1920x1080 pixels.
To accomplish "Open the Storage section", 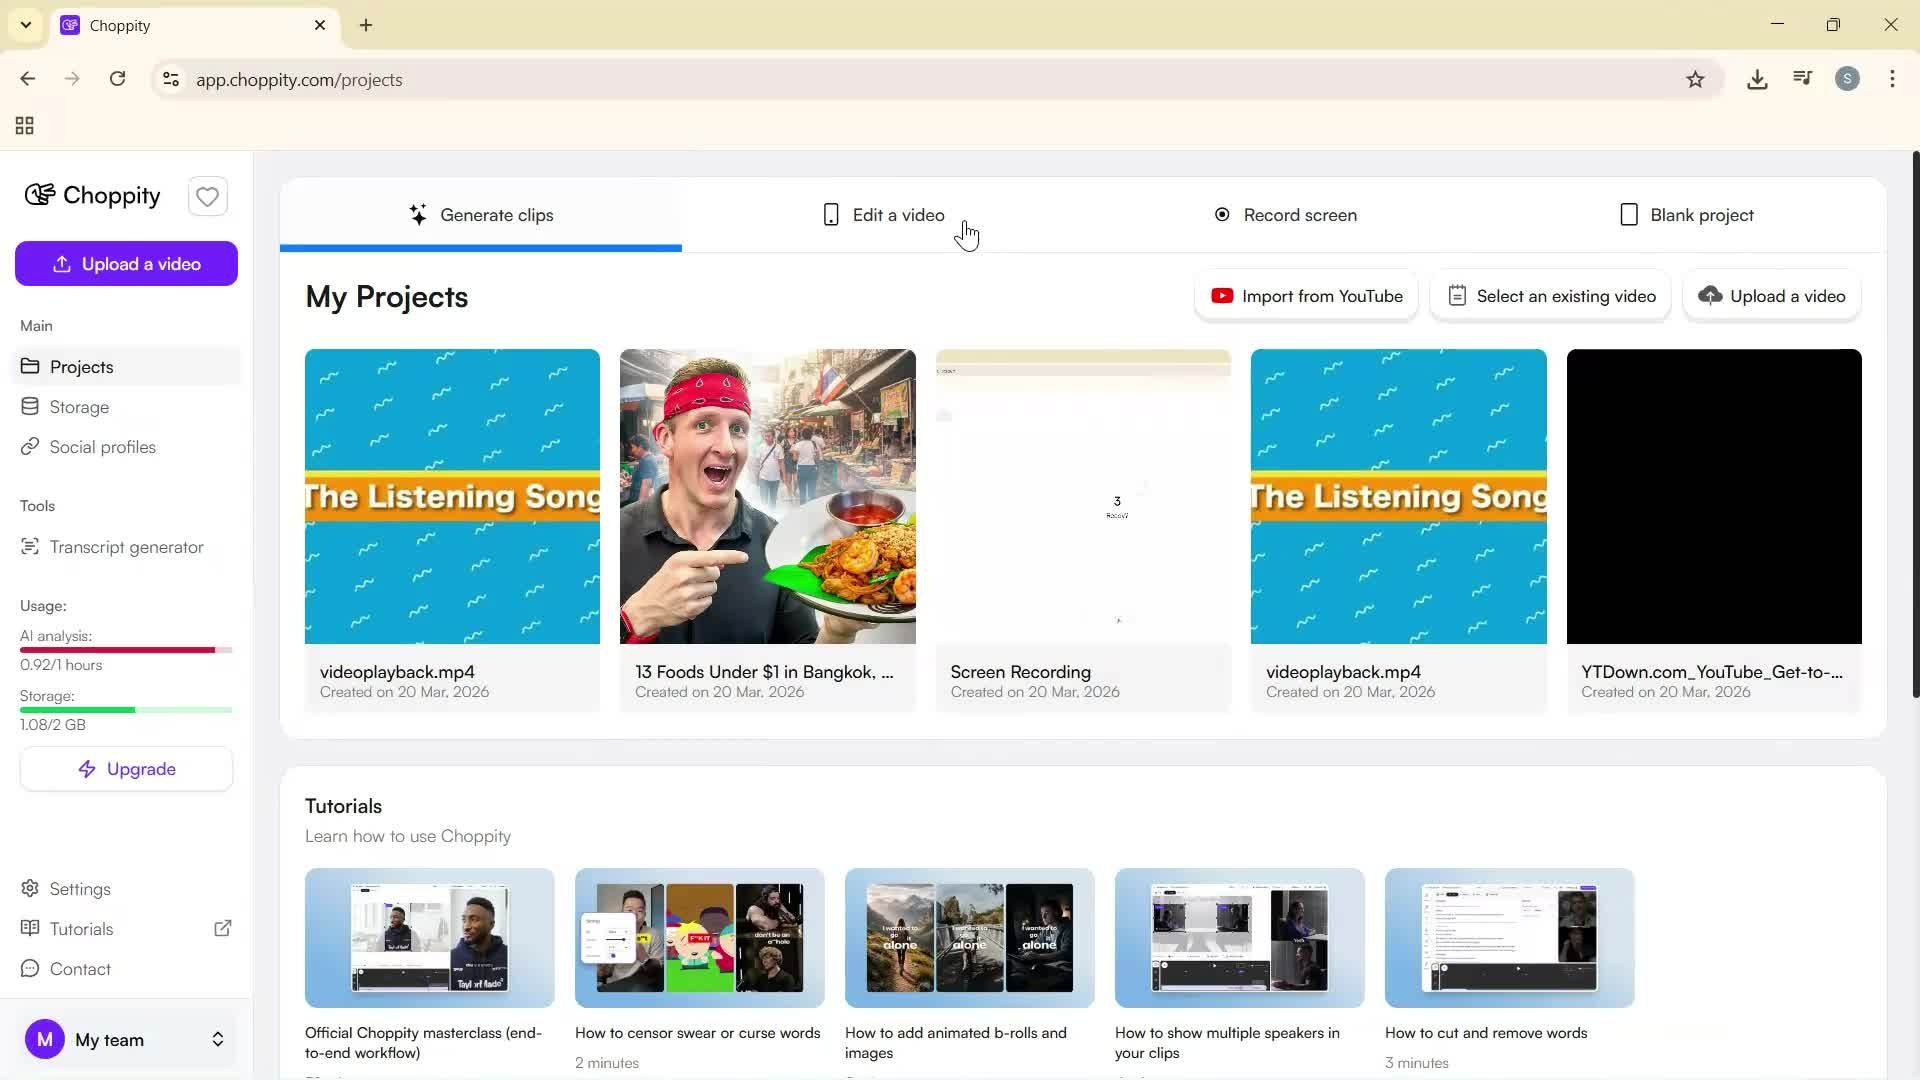I will 79,407.
